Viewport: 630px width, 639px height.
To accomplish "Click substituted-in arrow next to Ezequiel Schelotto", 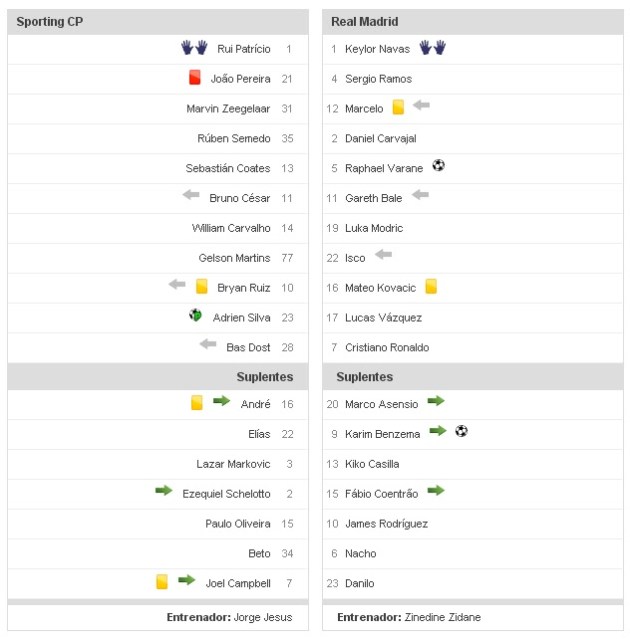I will (164, 491).
